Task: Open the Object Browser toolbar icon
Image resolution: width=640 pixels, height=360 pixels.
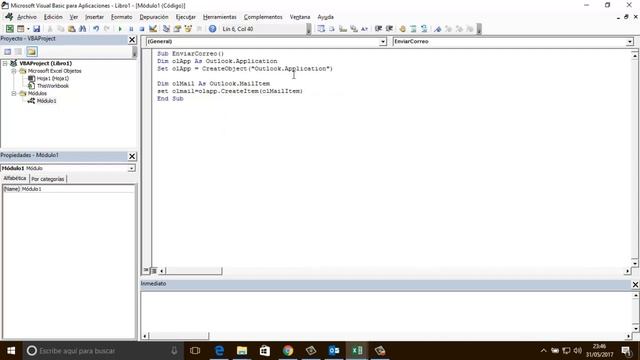Action: click(x=188, y=29)
